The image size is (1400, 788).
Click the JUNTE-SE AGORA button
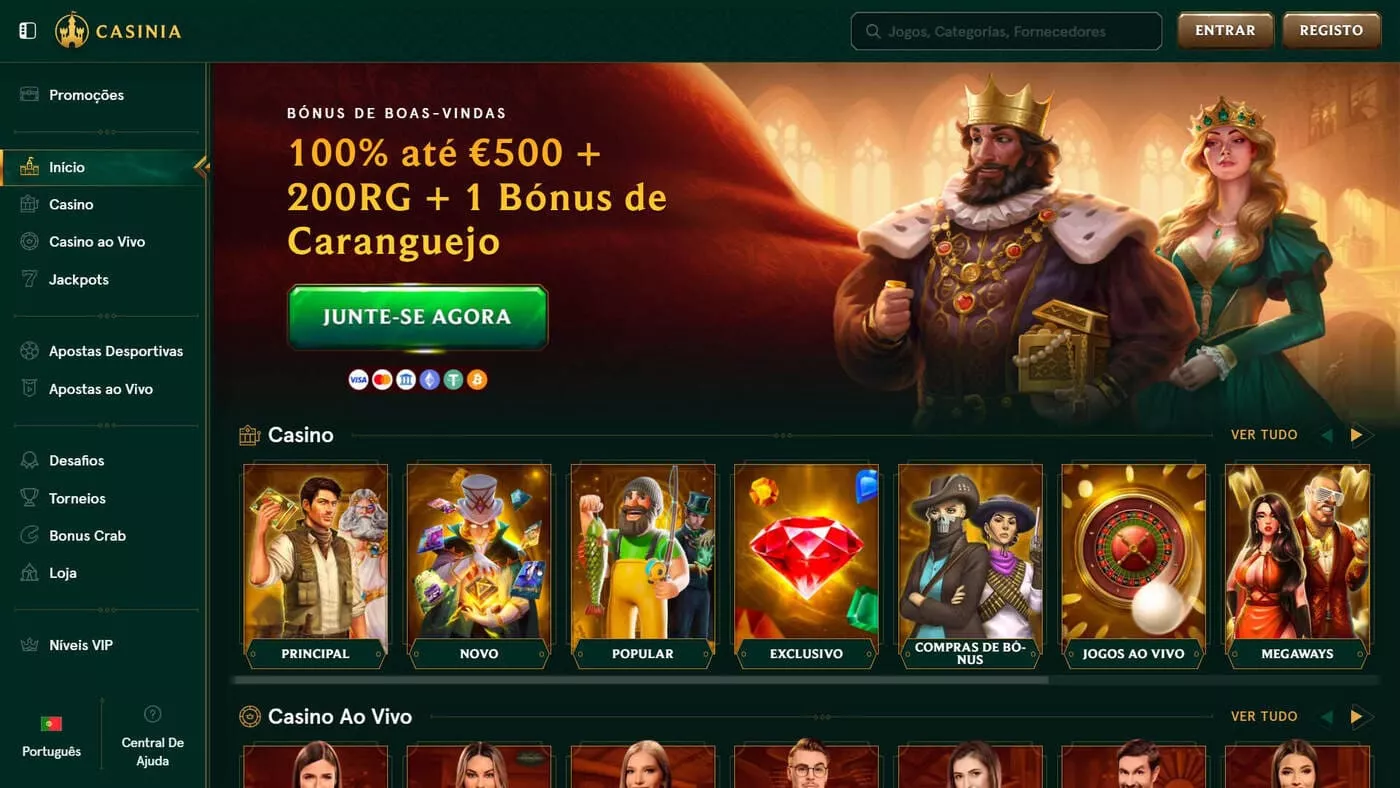point(418,317)
